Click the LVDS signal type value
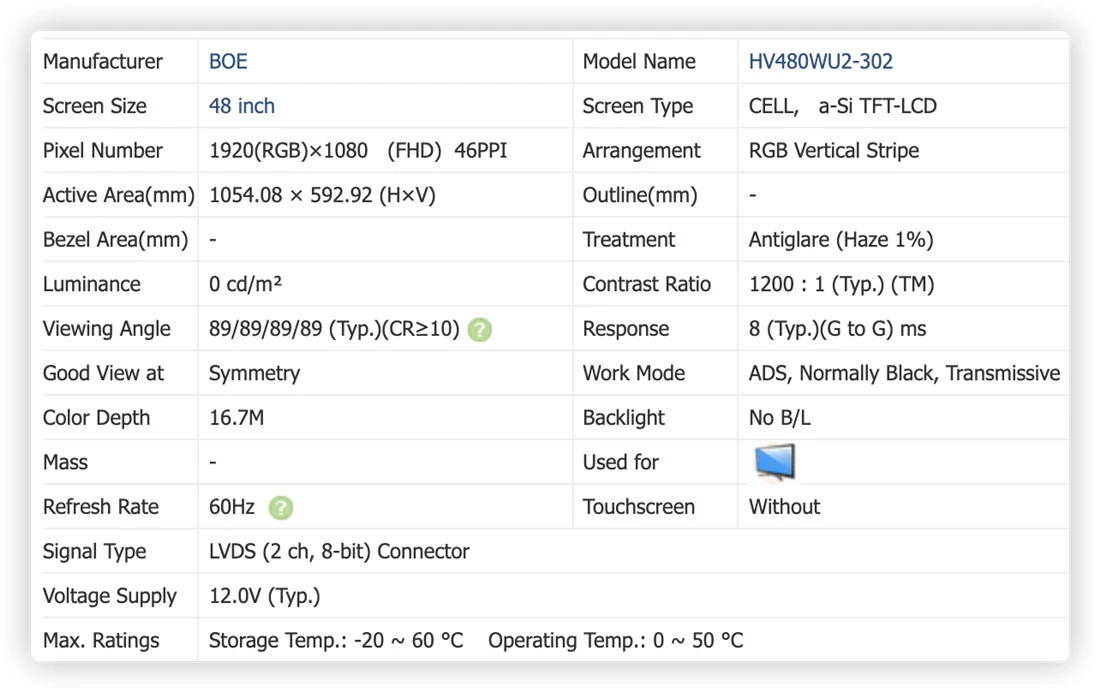Image resolution: width=1100 pixels, height=692 pixels. click(339, 552)
